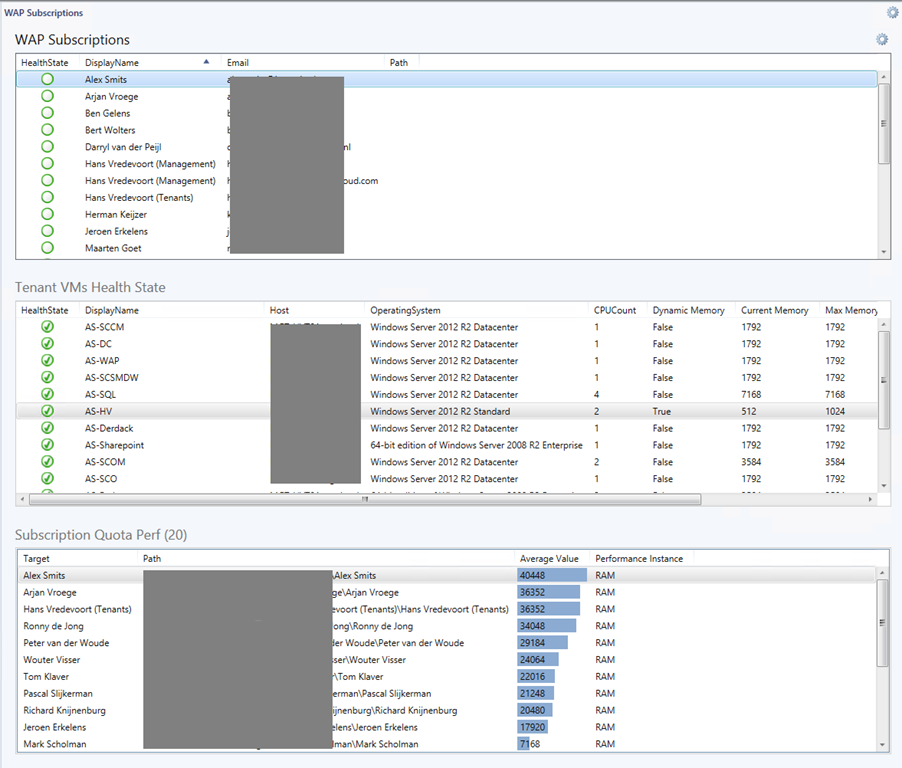
Task: Select Ronny de Jong in quota targets
Action: [x=53, y=626]
